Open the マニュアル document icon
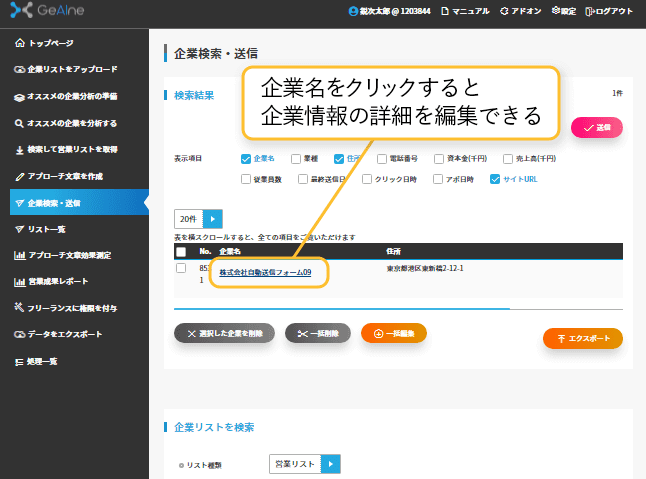Viewport: 646px width, 479px height. coord(445,11)
